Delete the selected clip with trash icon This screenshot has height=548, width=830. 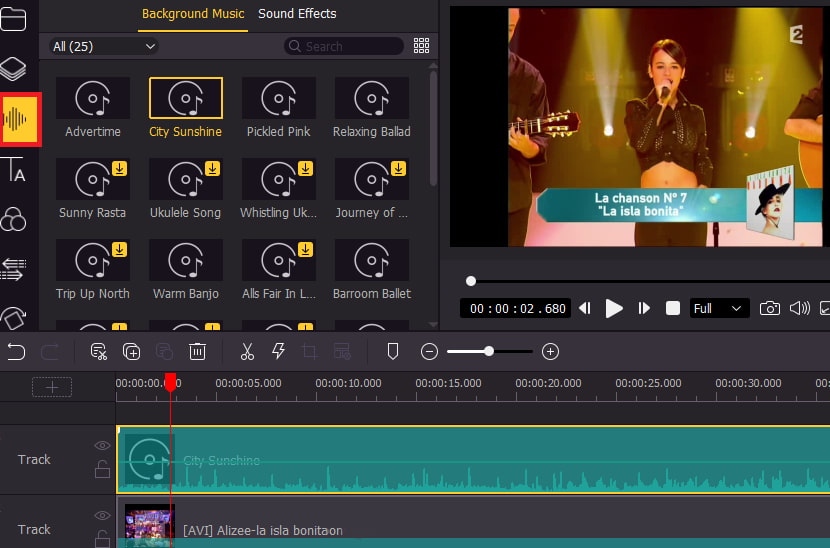pyautogui.click(x=197, y=352)
